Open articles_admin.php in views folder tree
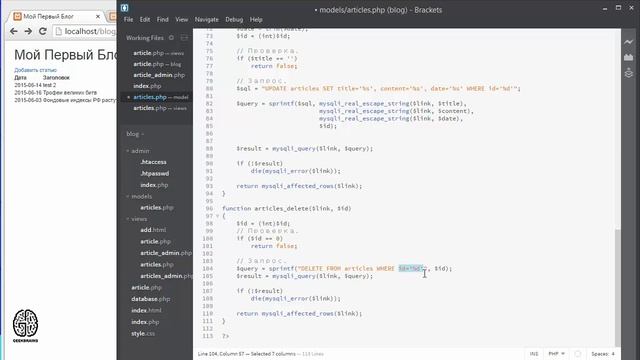 166,276
